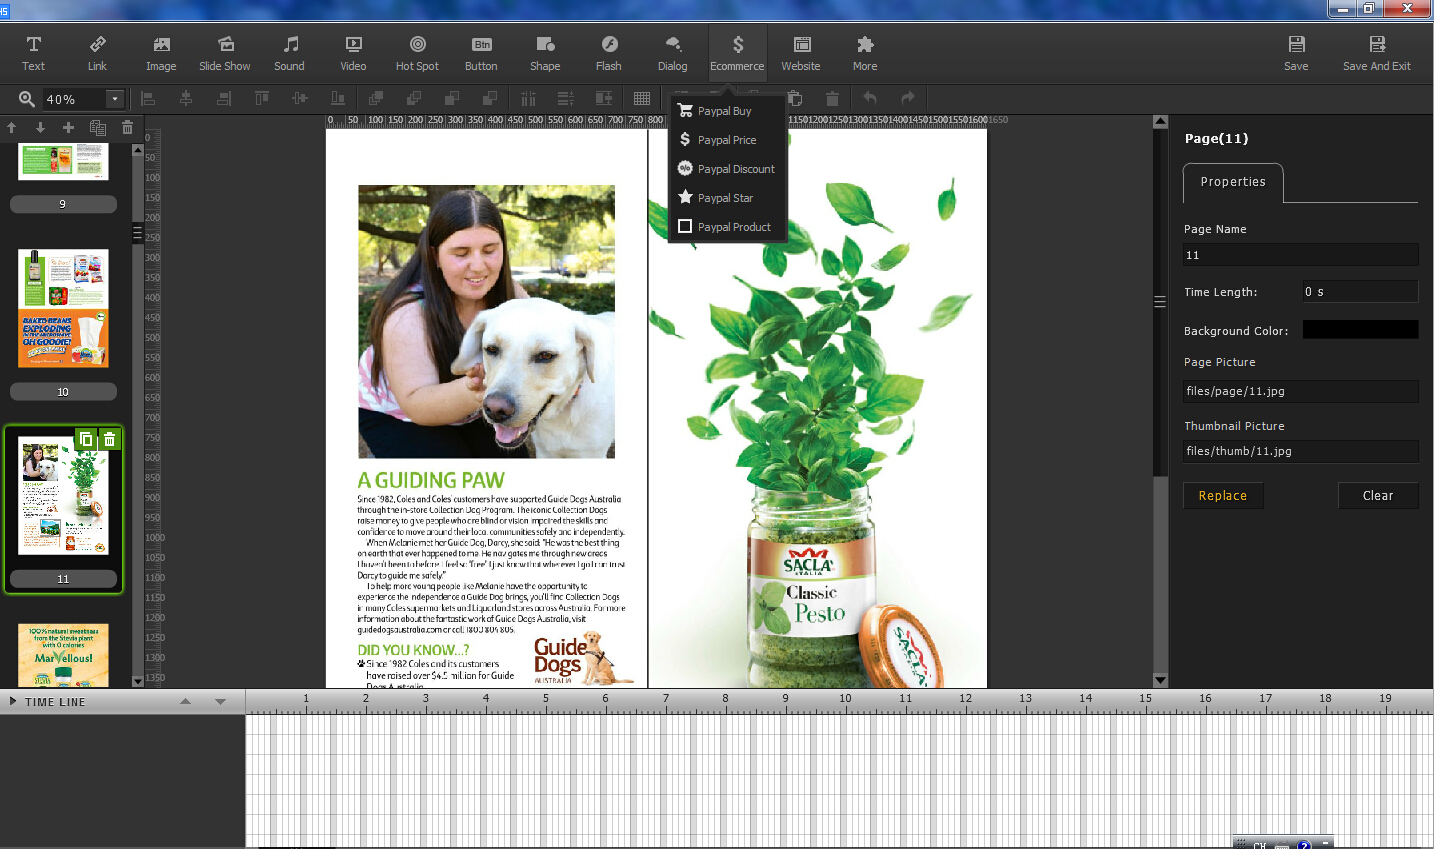This screenshot has width=1434, height=849.
Task: Expand the More tools menu
Action: tap(865, 53)
